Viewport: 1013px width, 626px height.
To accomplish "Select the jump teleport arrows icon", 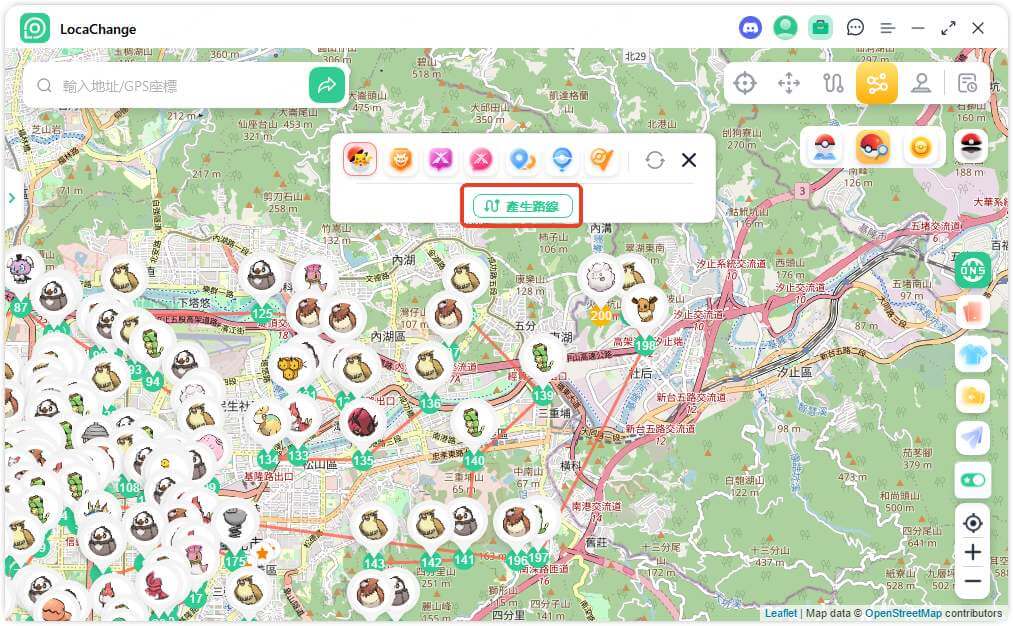I will tap(789, 83).
